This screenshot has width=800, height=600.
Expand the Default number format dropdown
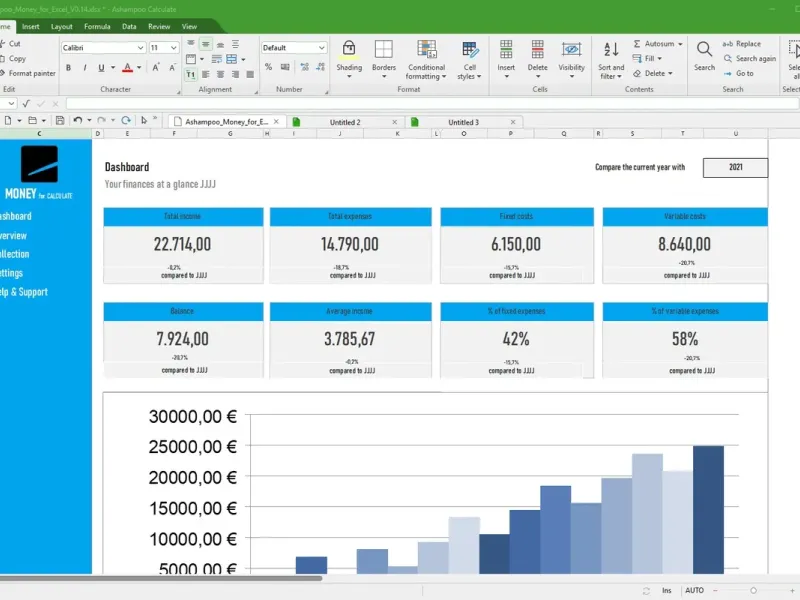[x=321, y=47]
